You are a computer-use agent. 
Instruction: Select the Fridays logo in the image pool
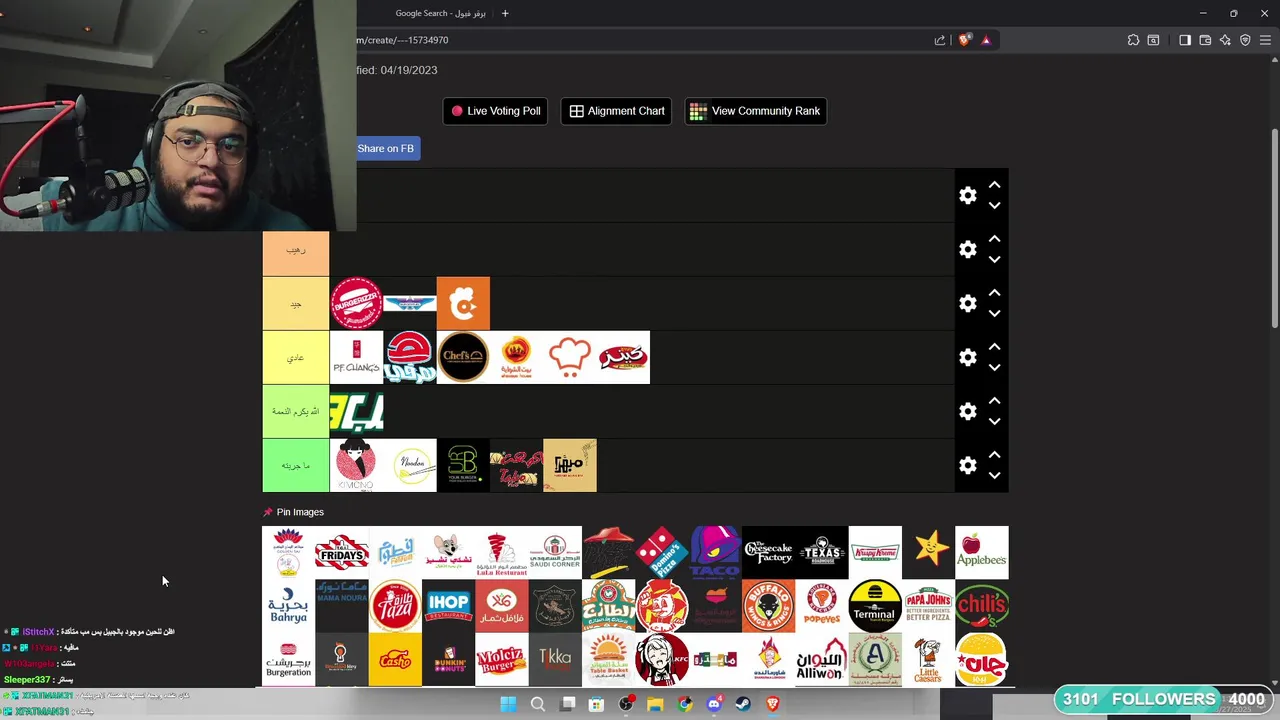click(x=342, y=552)
